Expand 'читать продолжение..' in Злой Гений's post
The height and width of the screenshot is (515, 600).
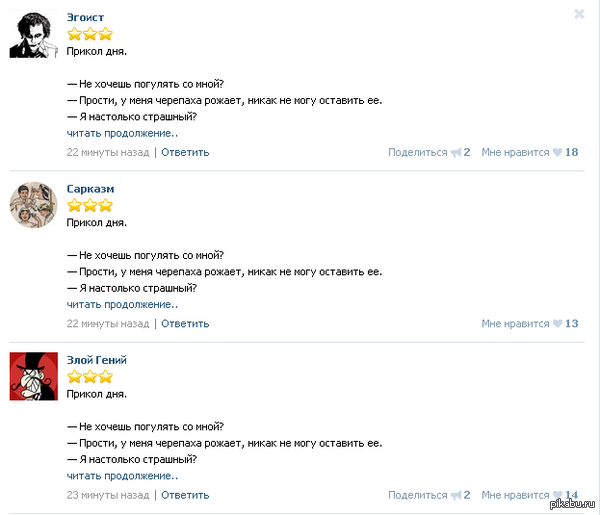tap(122, 475)
